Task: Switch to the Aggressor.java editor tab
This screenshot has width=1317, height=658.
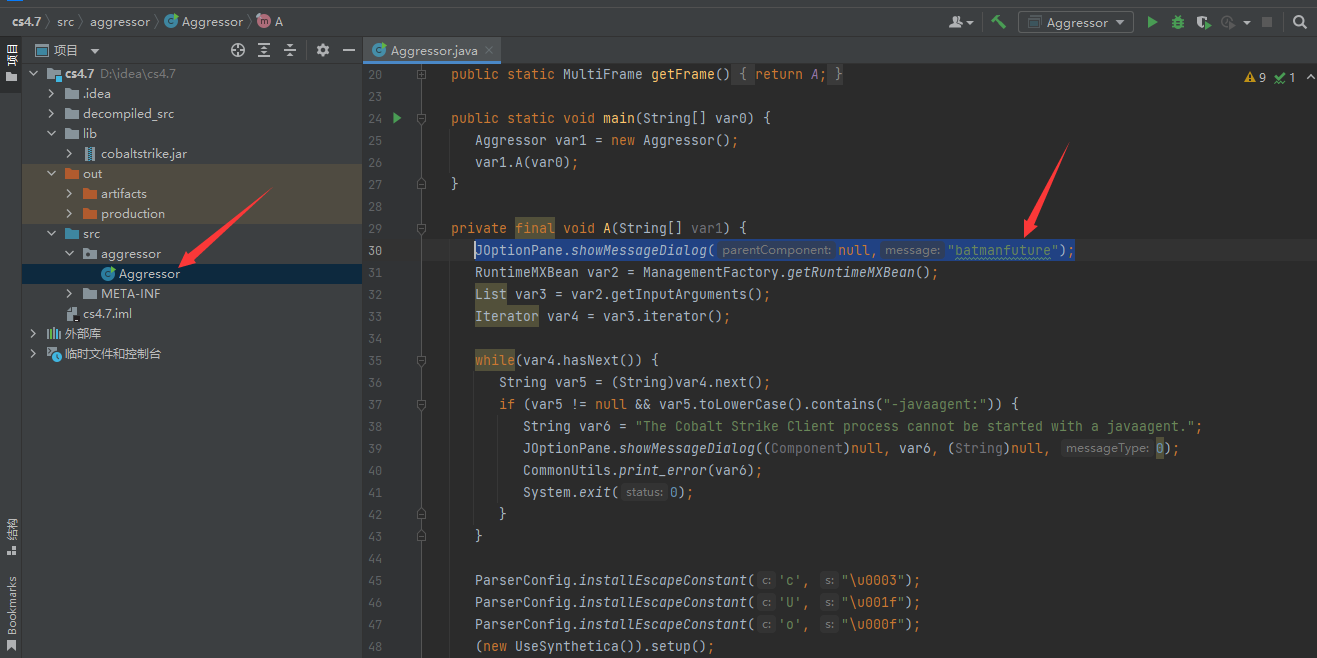Action: [x=433, y=50]
